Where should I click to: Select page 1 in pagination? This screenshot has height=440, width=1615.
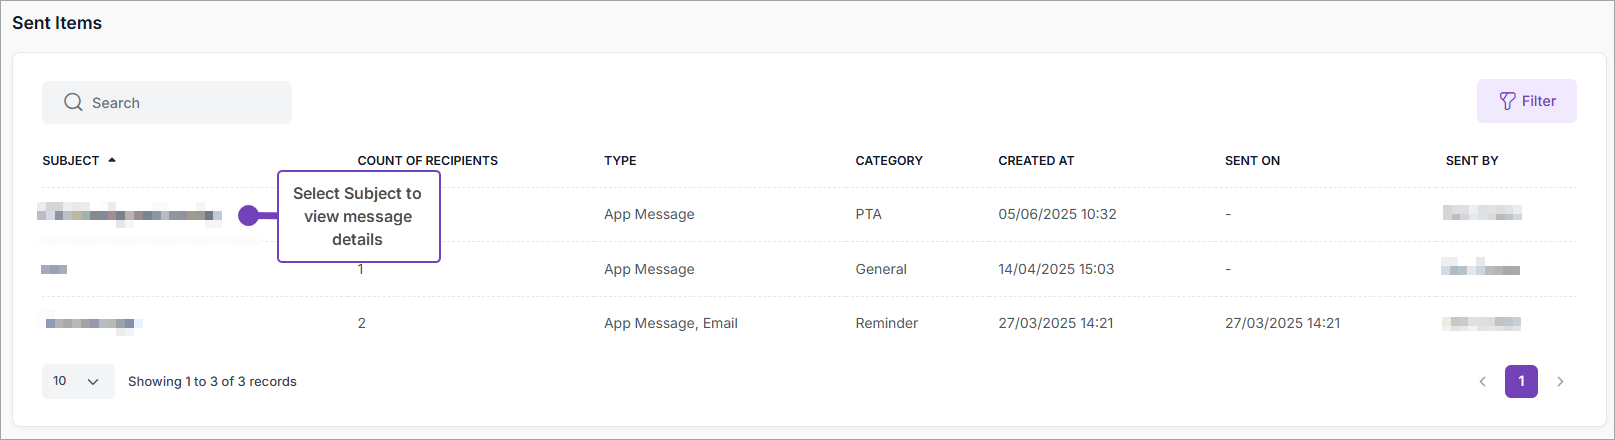click(x=1521, y=381)
